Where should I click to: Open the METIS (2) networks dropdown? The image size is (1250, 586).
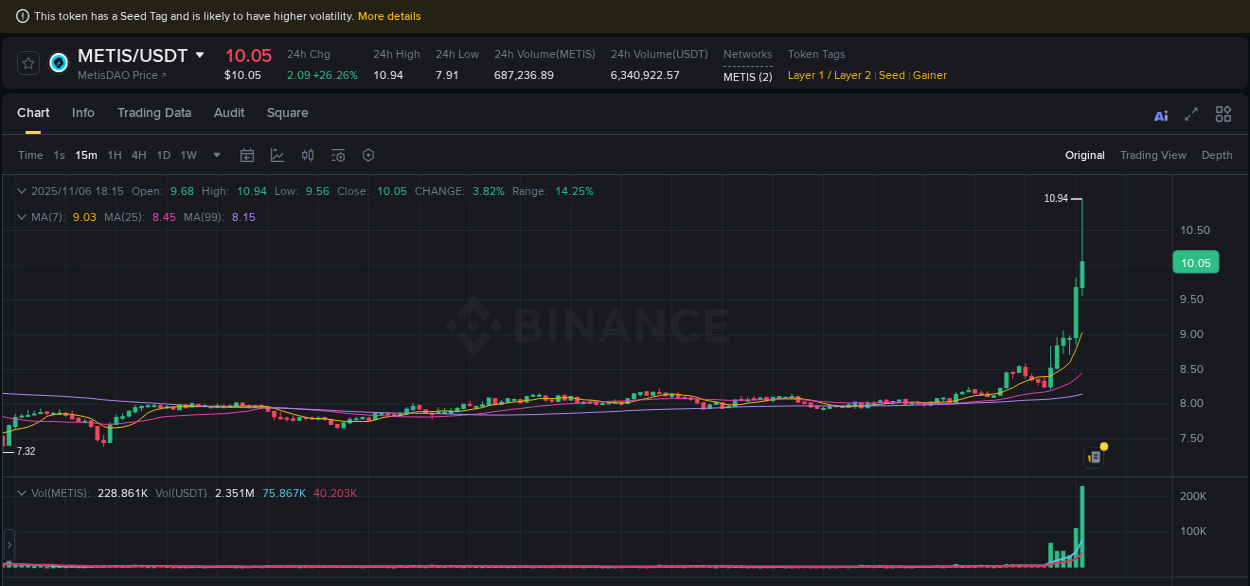[x=747, y=75]
